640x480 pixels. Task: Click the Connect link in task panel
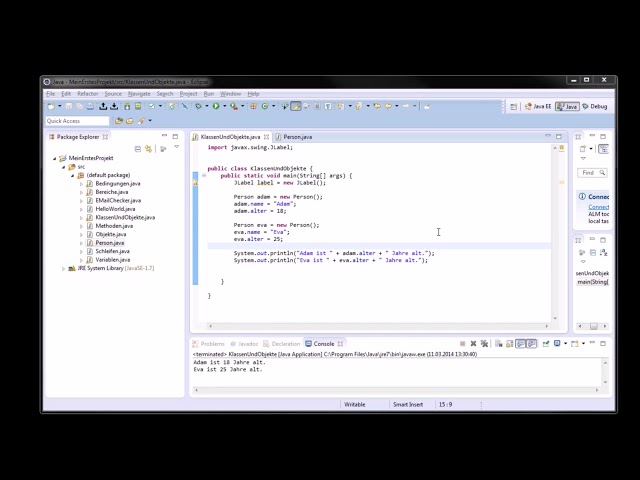click(x=598, y=207)
